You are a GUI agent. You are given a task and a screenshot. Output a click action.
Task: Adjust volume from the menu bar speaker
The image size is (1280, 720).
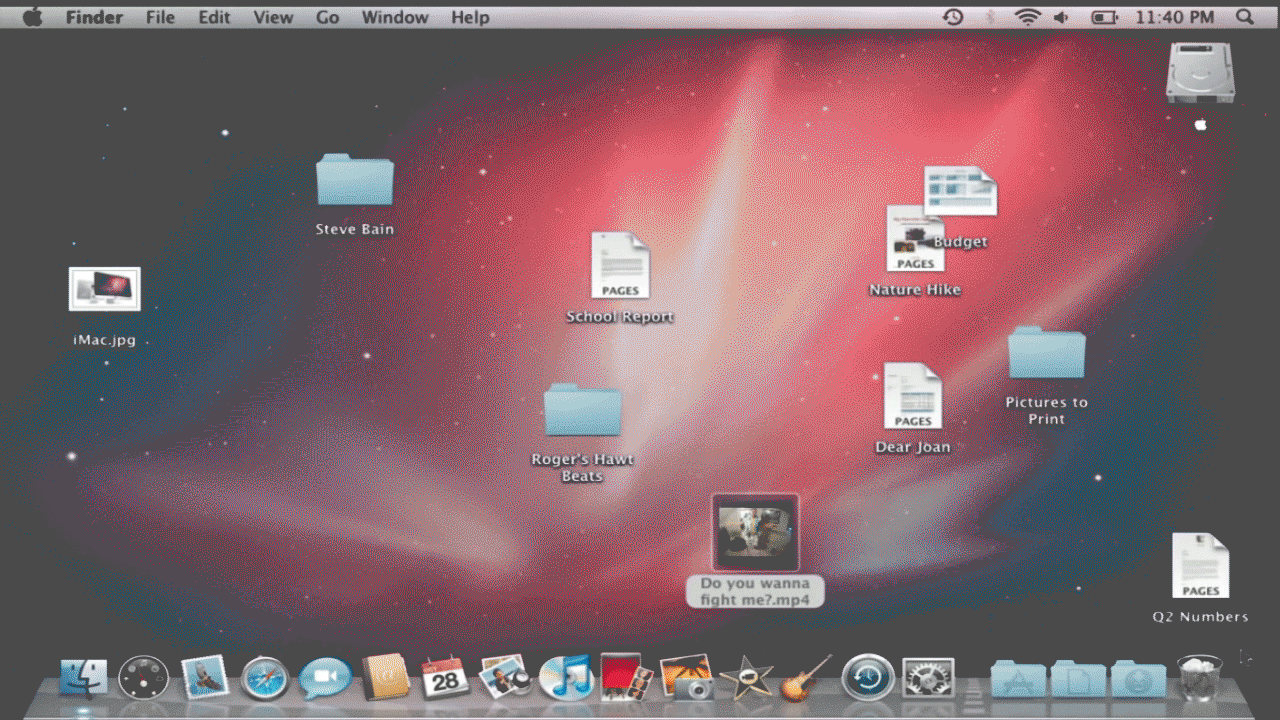pos(1060,17)
